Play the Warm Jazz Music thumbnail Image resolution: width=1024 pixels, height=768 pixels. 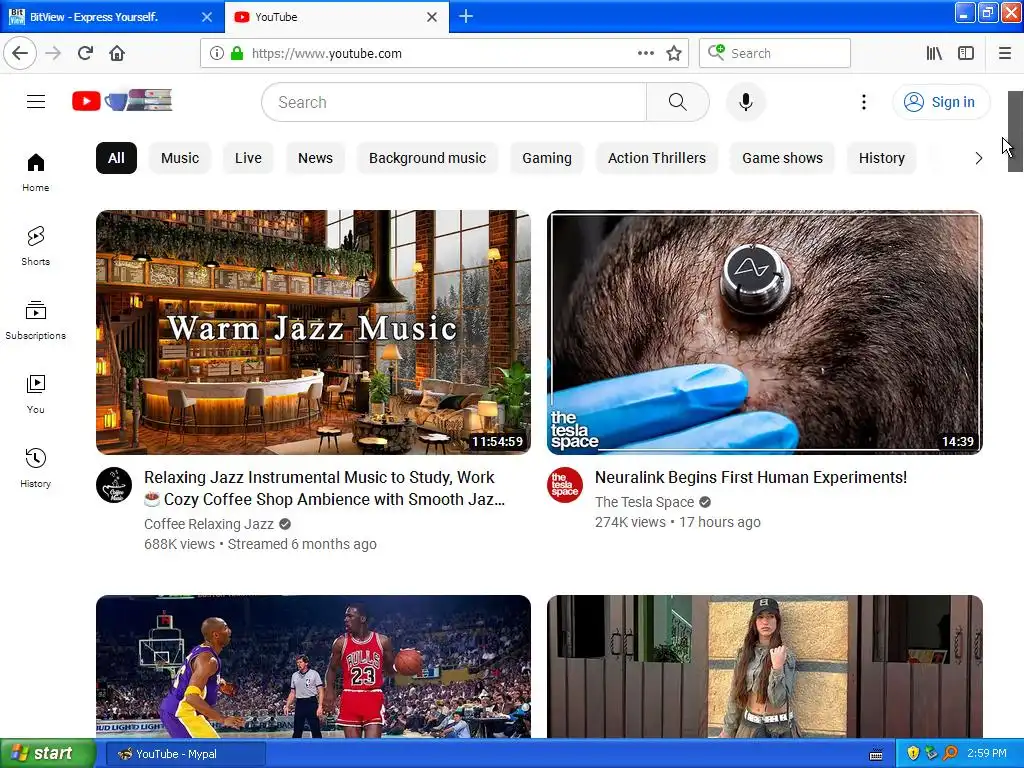pyautogui.click(x=313, y=332)
